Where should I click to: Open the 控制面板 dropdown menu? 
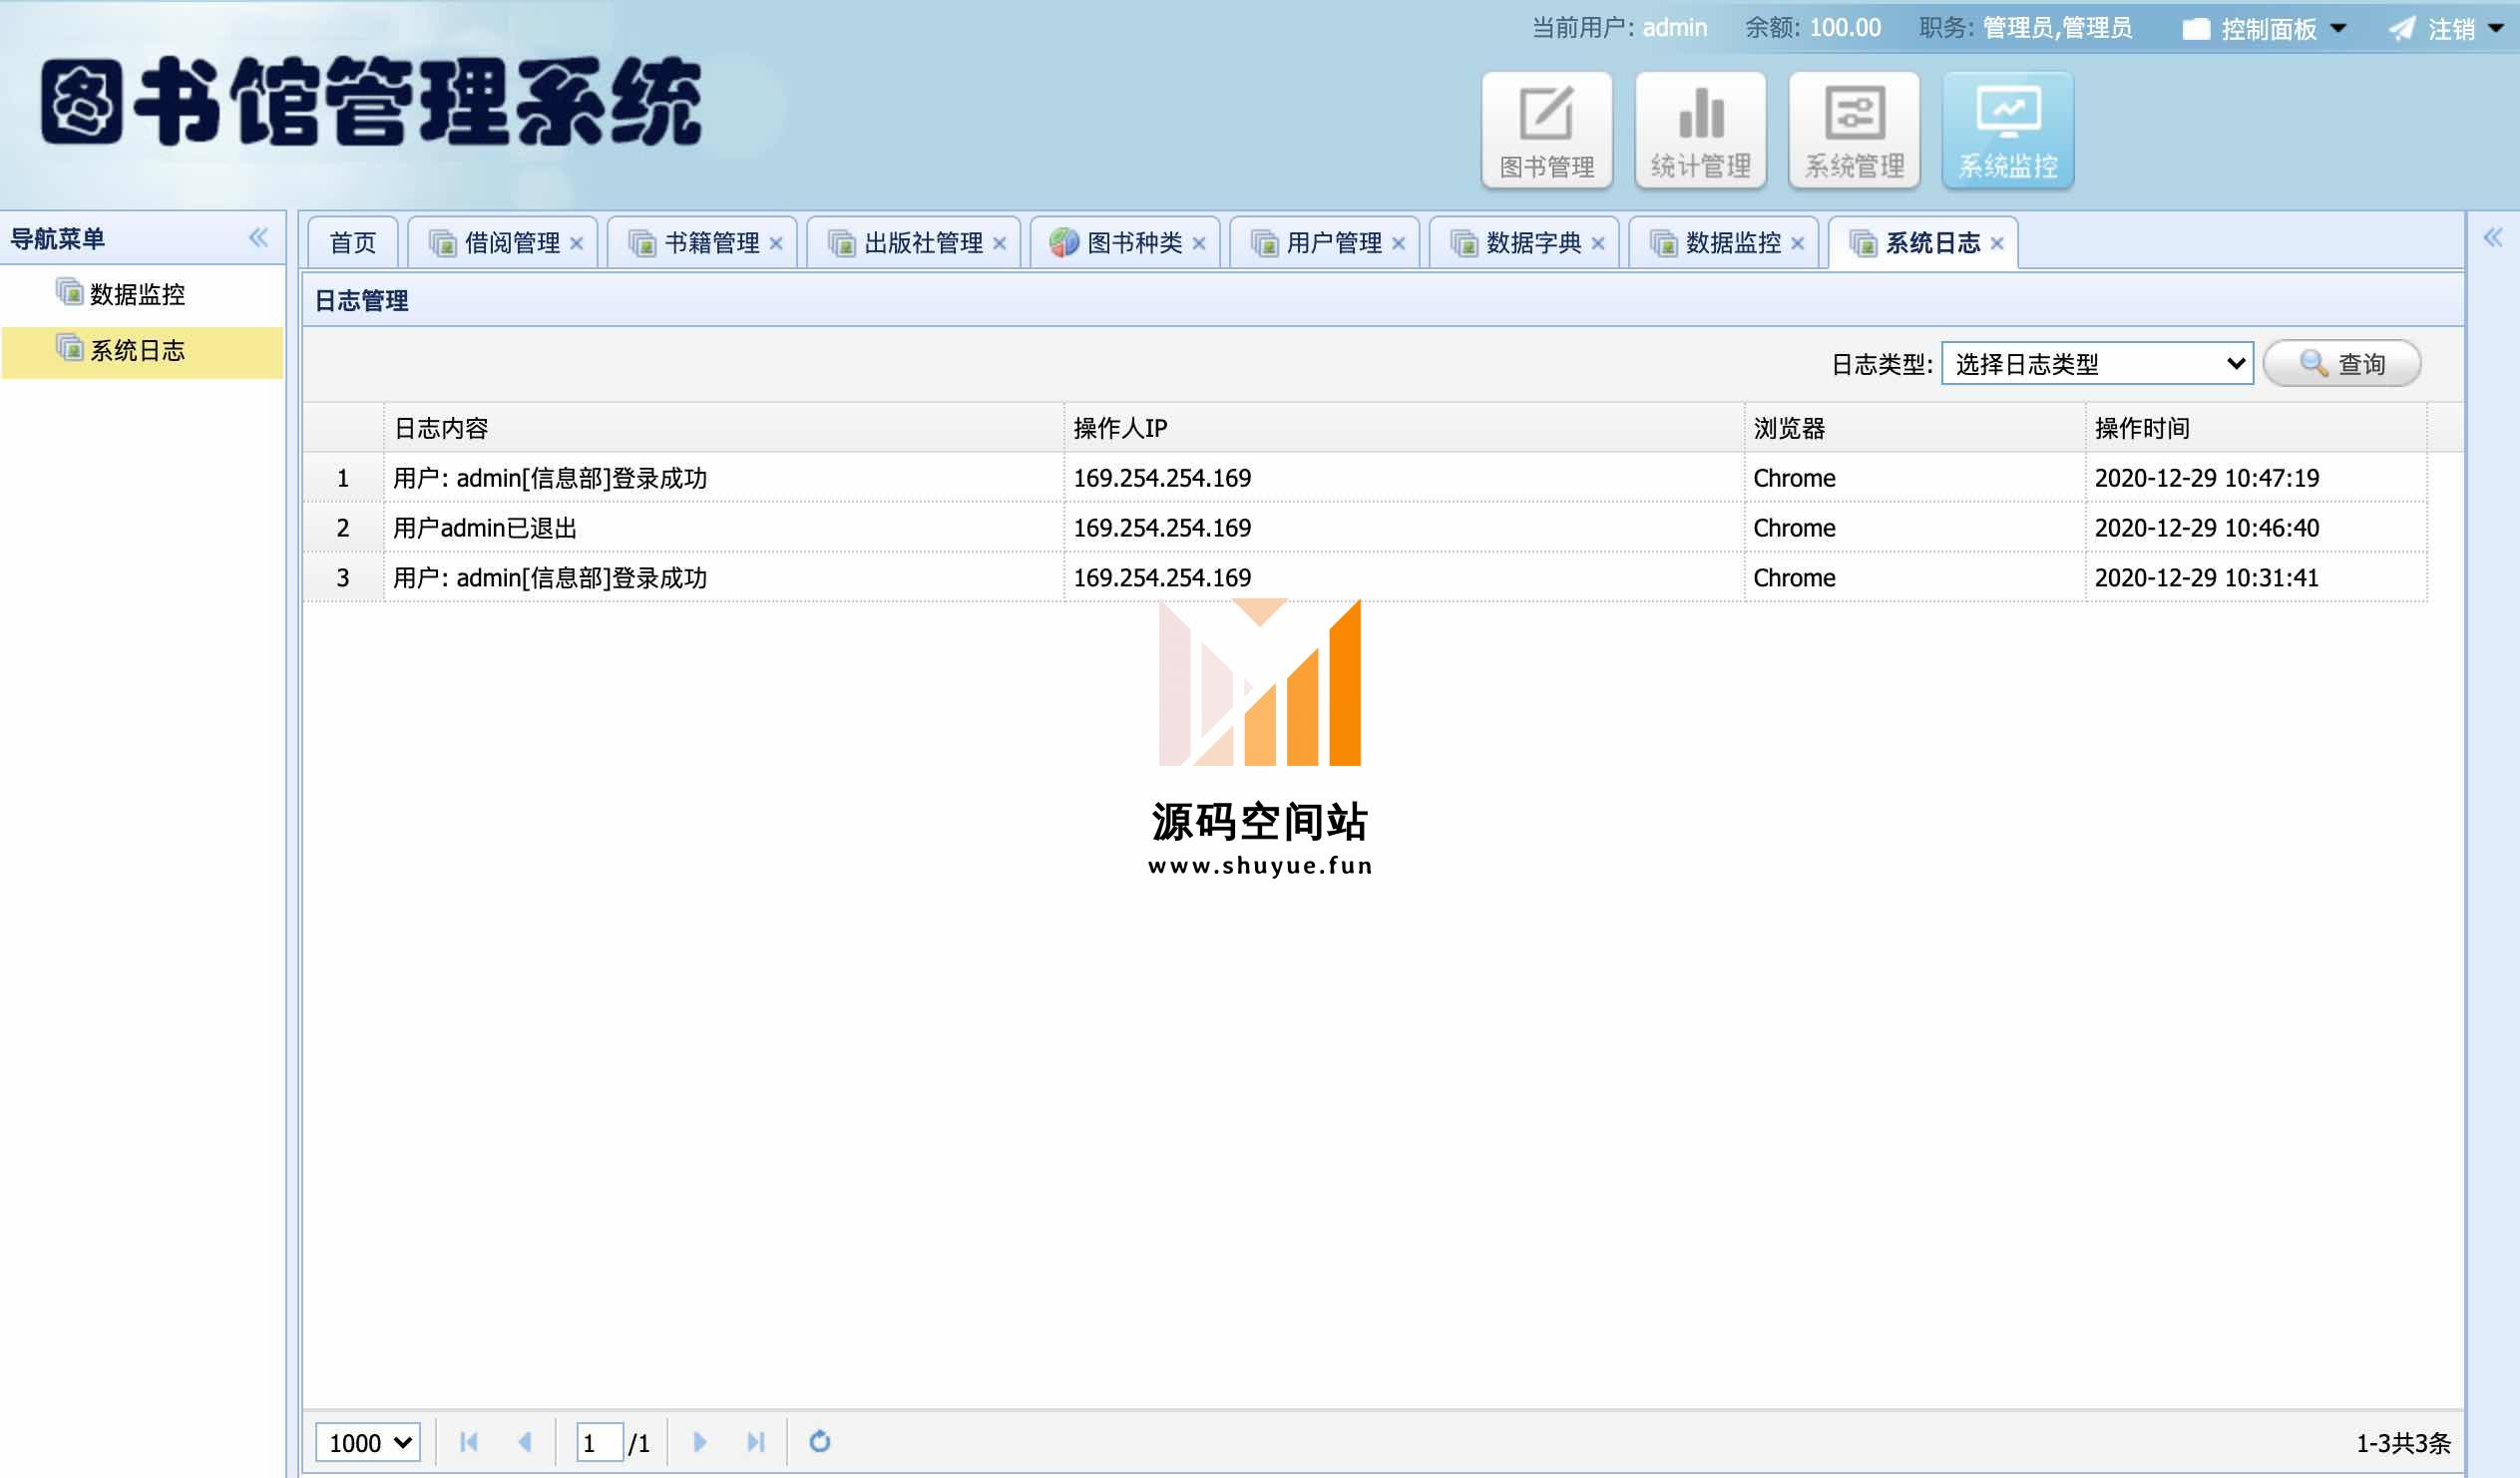tap(2264, 29)
